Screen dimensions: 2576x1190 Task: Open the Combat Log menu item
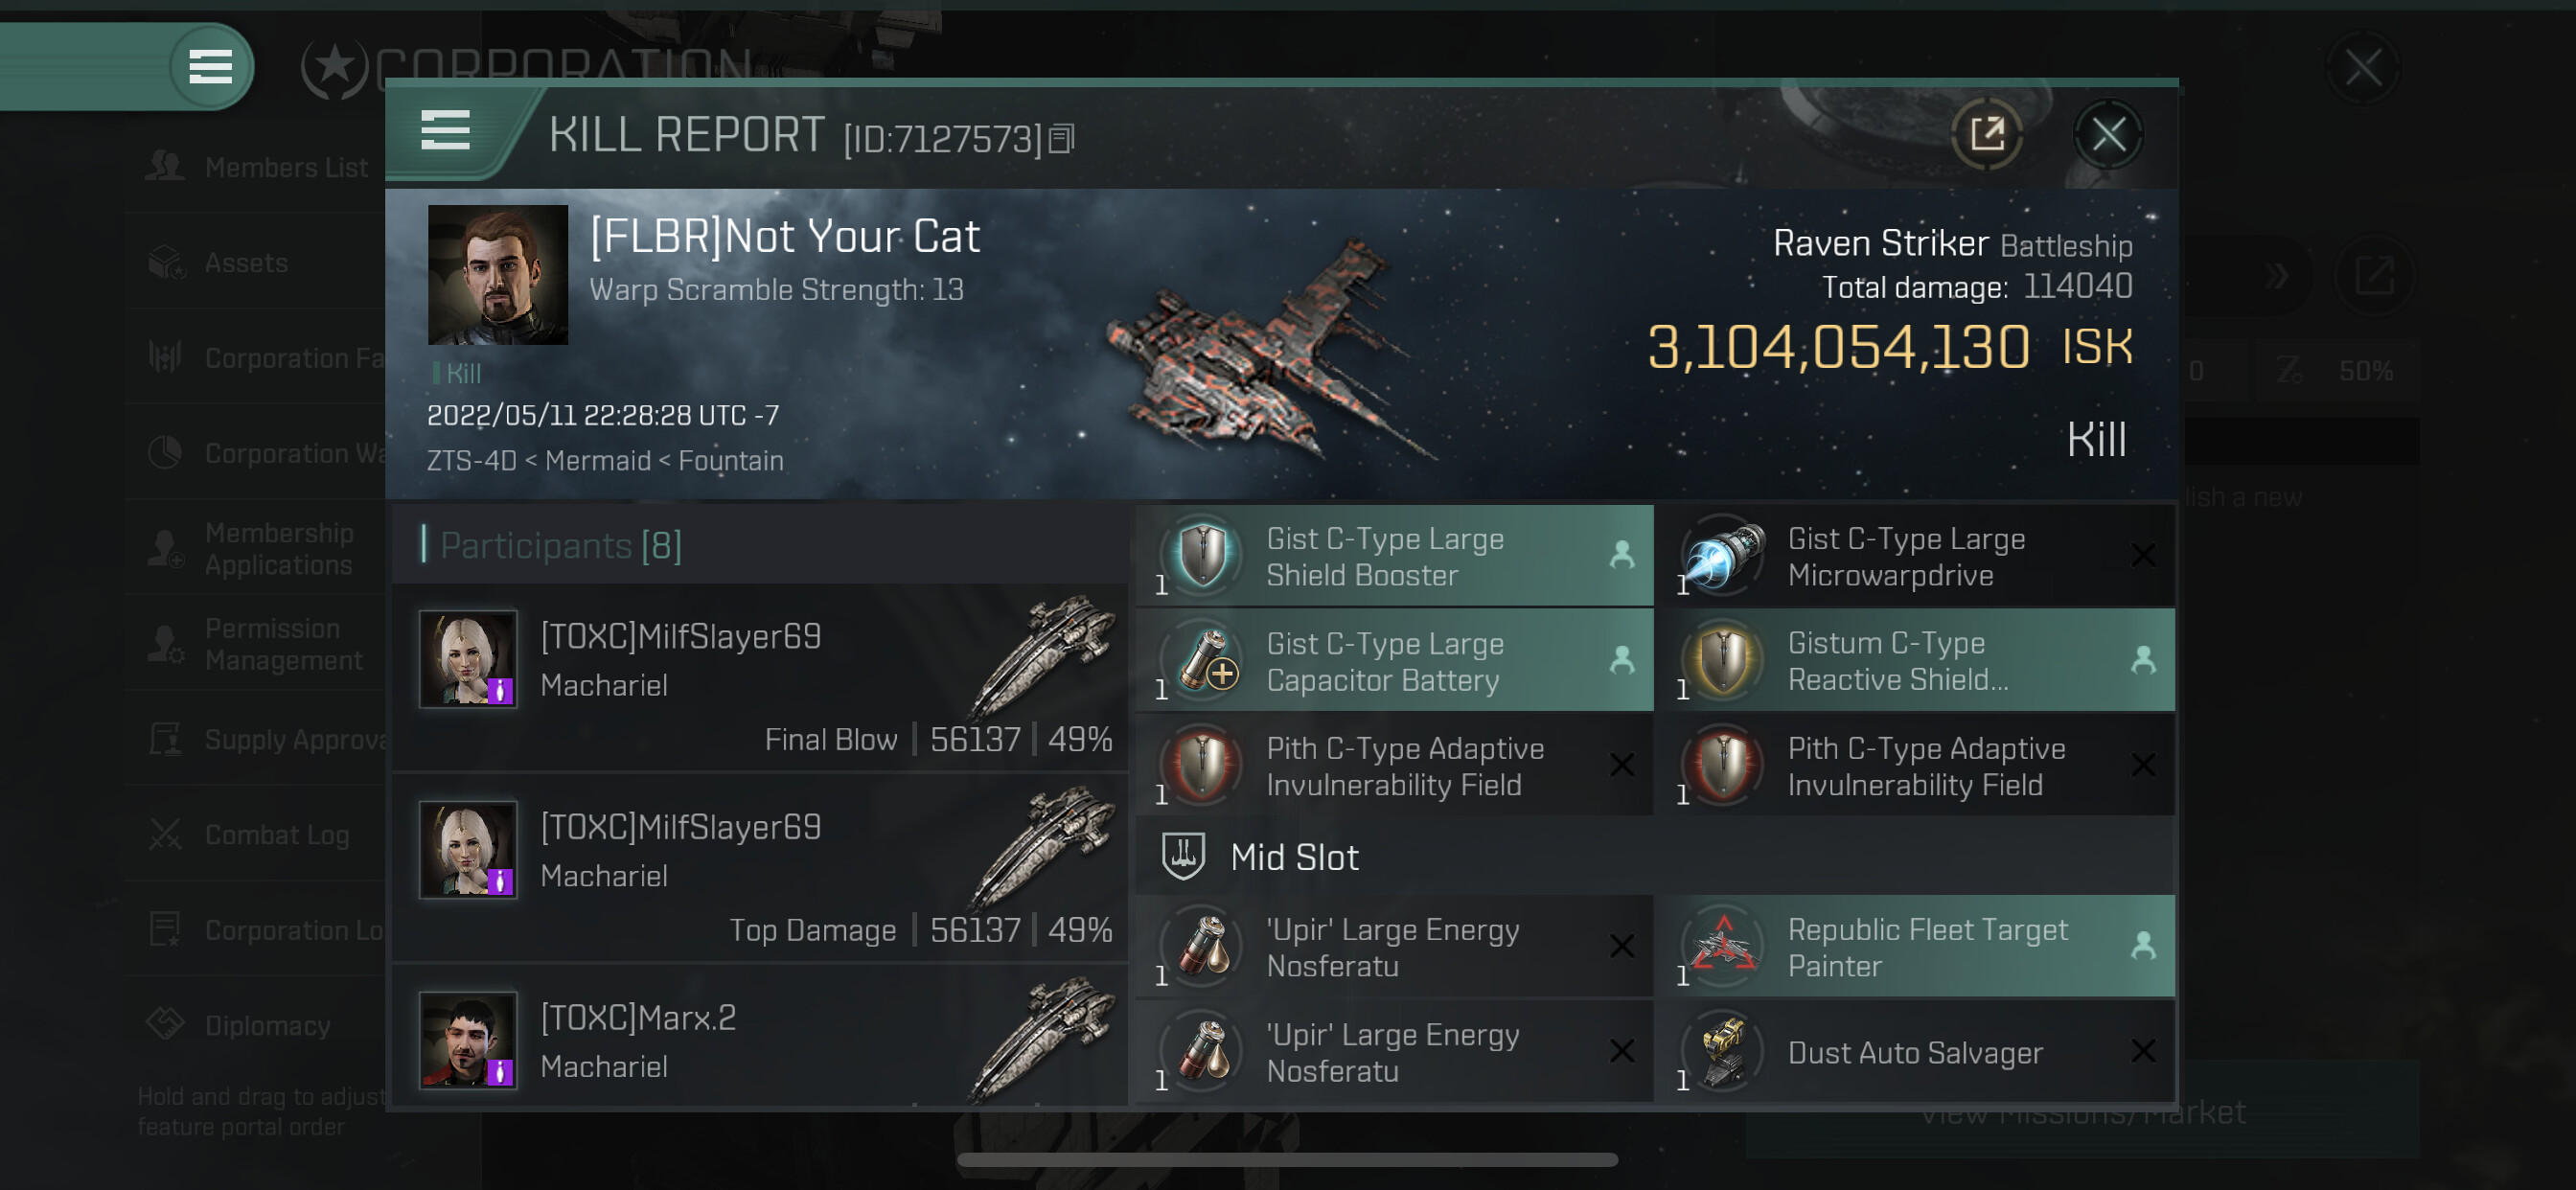[x=276, y=834]
